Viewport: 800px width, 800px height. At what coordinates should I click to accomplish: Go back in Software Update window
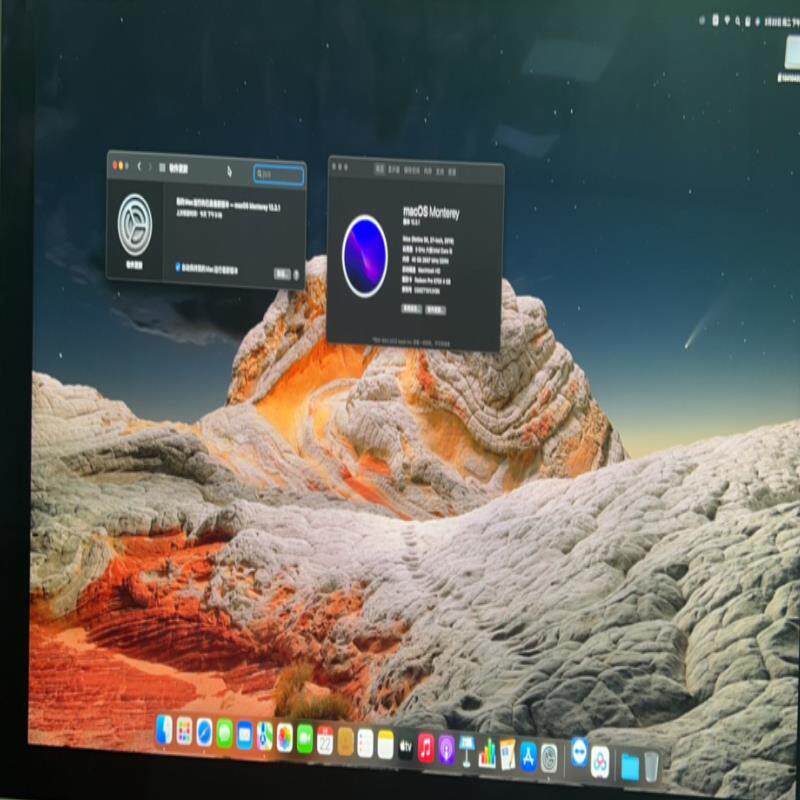(x=139, y=166)
